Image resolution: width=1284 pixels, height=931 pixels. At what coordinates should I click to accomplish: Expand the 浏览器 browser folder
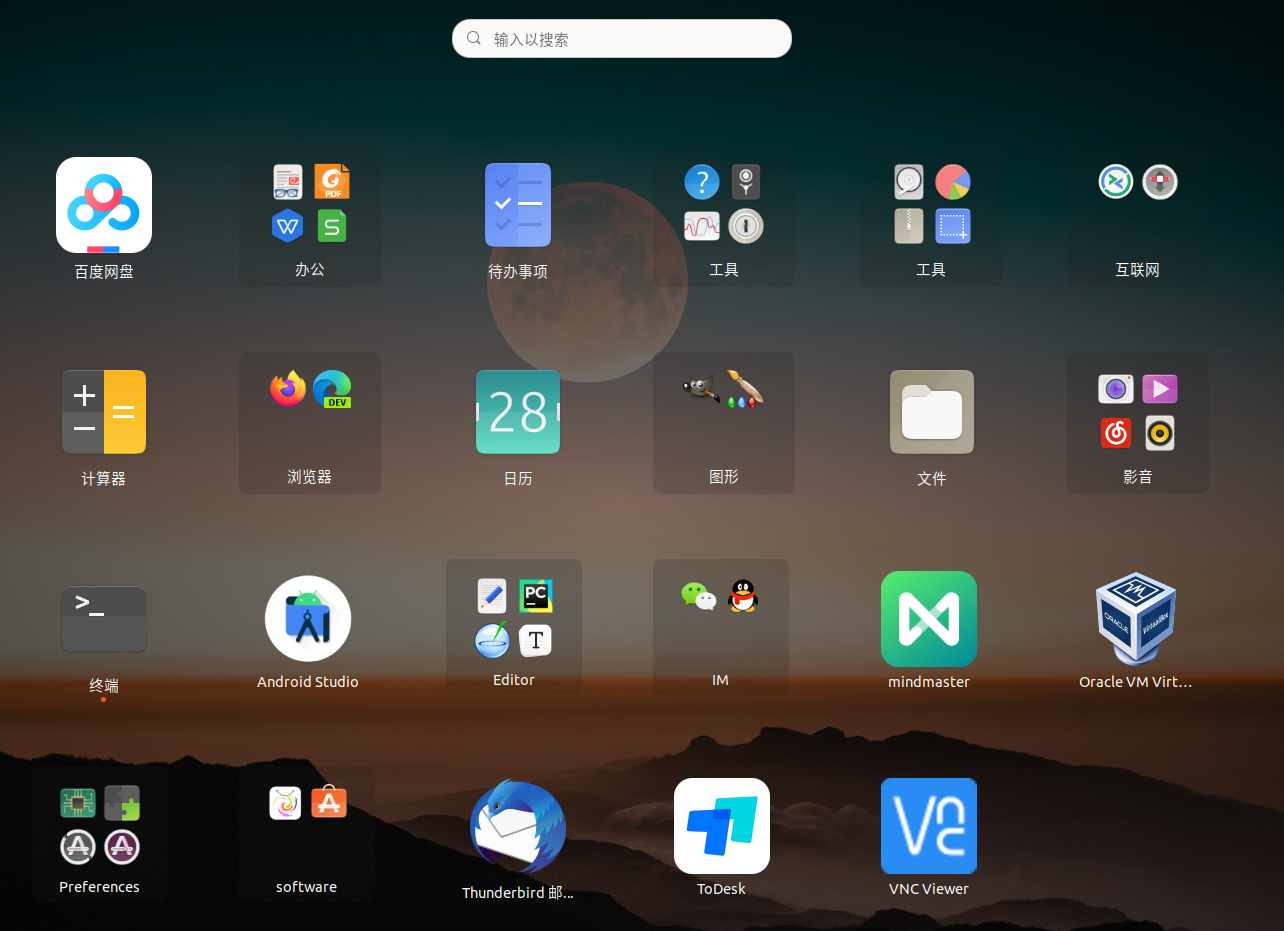(x=310, y=423)
